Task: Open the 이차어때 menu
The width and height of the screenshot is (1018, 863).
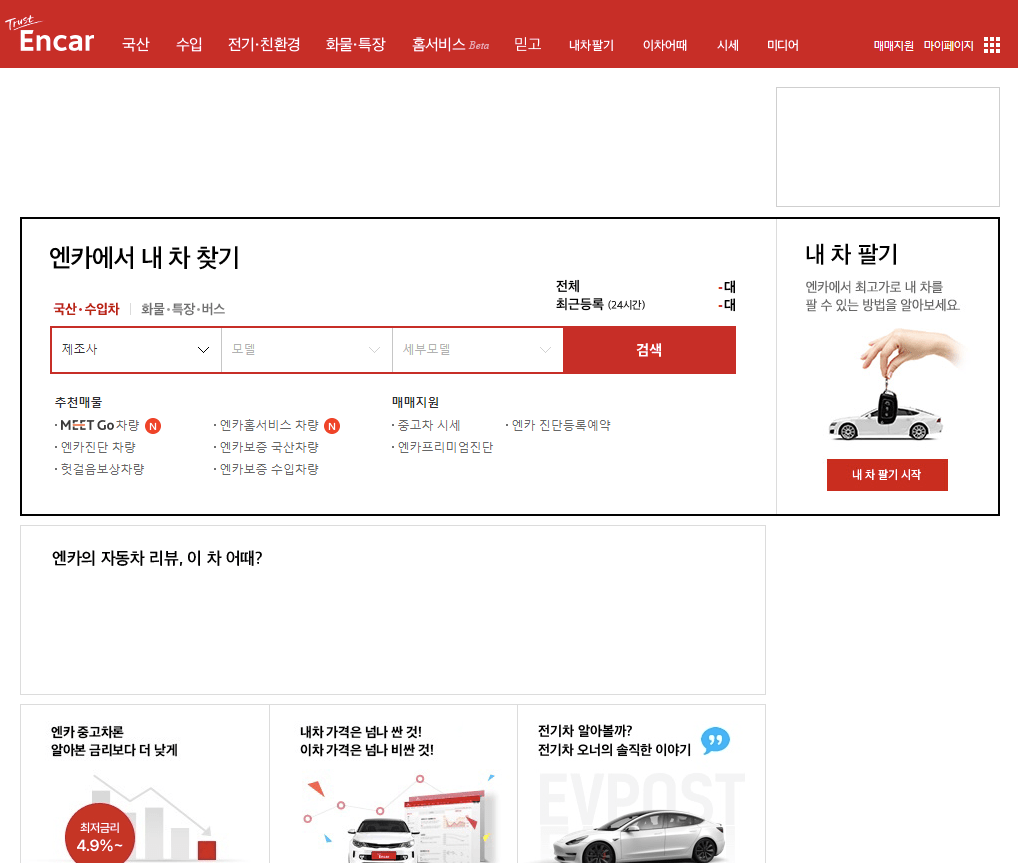Action: tap(665, 45)
